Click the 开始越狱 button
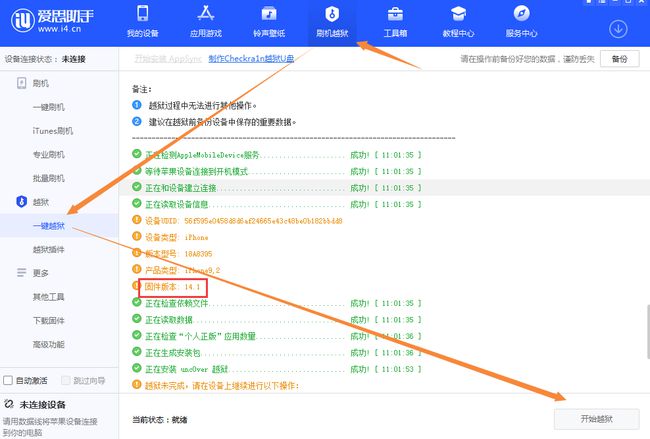The width and height of the screenshot is (650, 439). click(x=597, y=419)
